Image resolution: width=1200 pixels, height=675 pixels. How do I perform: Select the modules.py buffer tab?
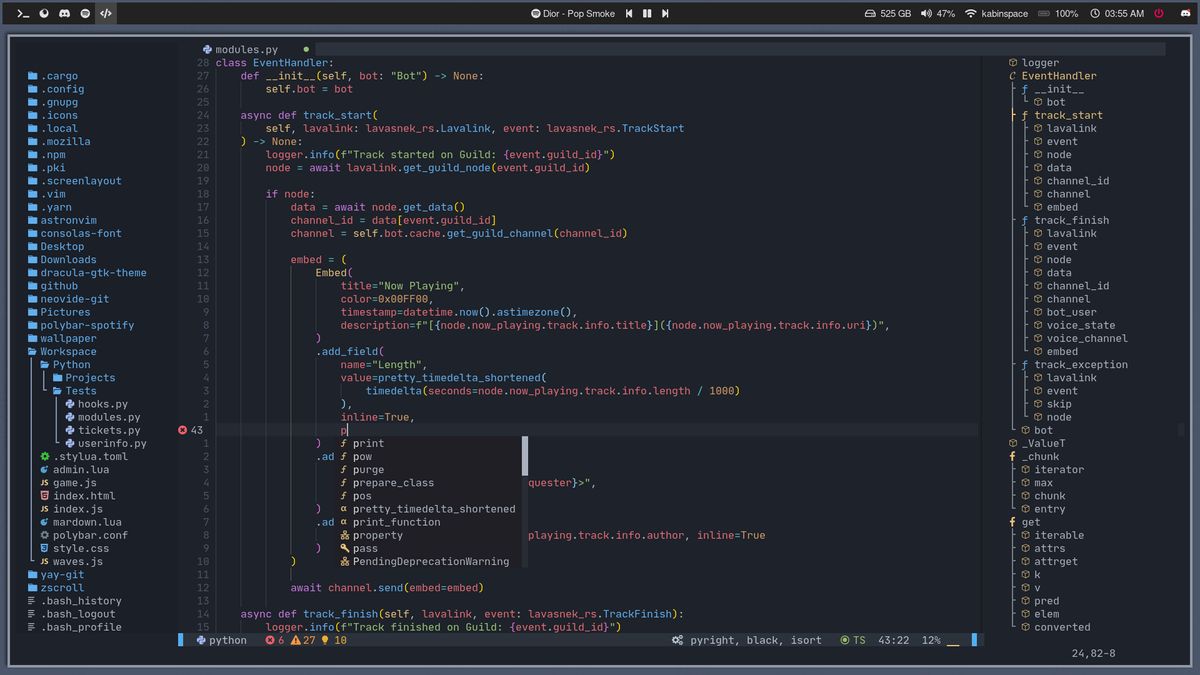point(246,49)
